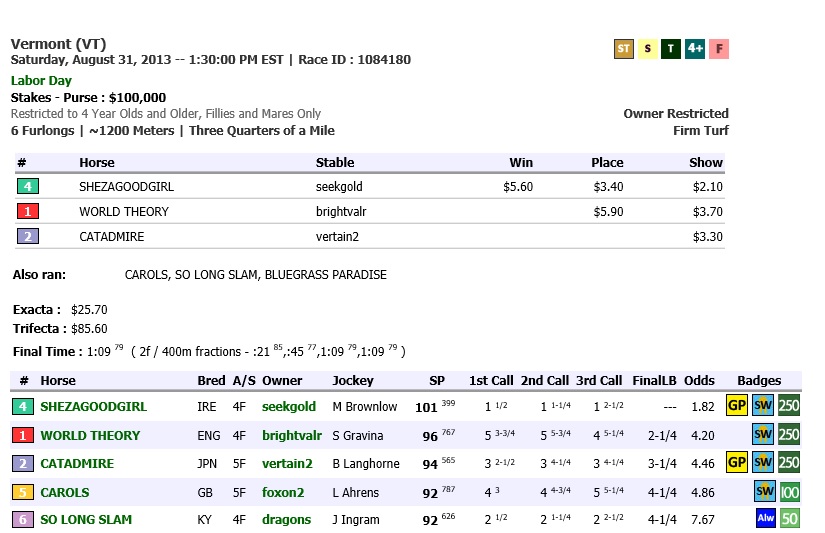
Task: Click the yellow S race icon
Action: (648, 49)
